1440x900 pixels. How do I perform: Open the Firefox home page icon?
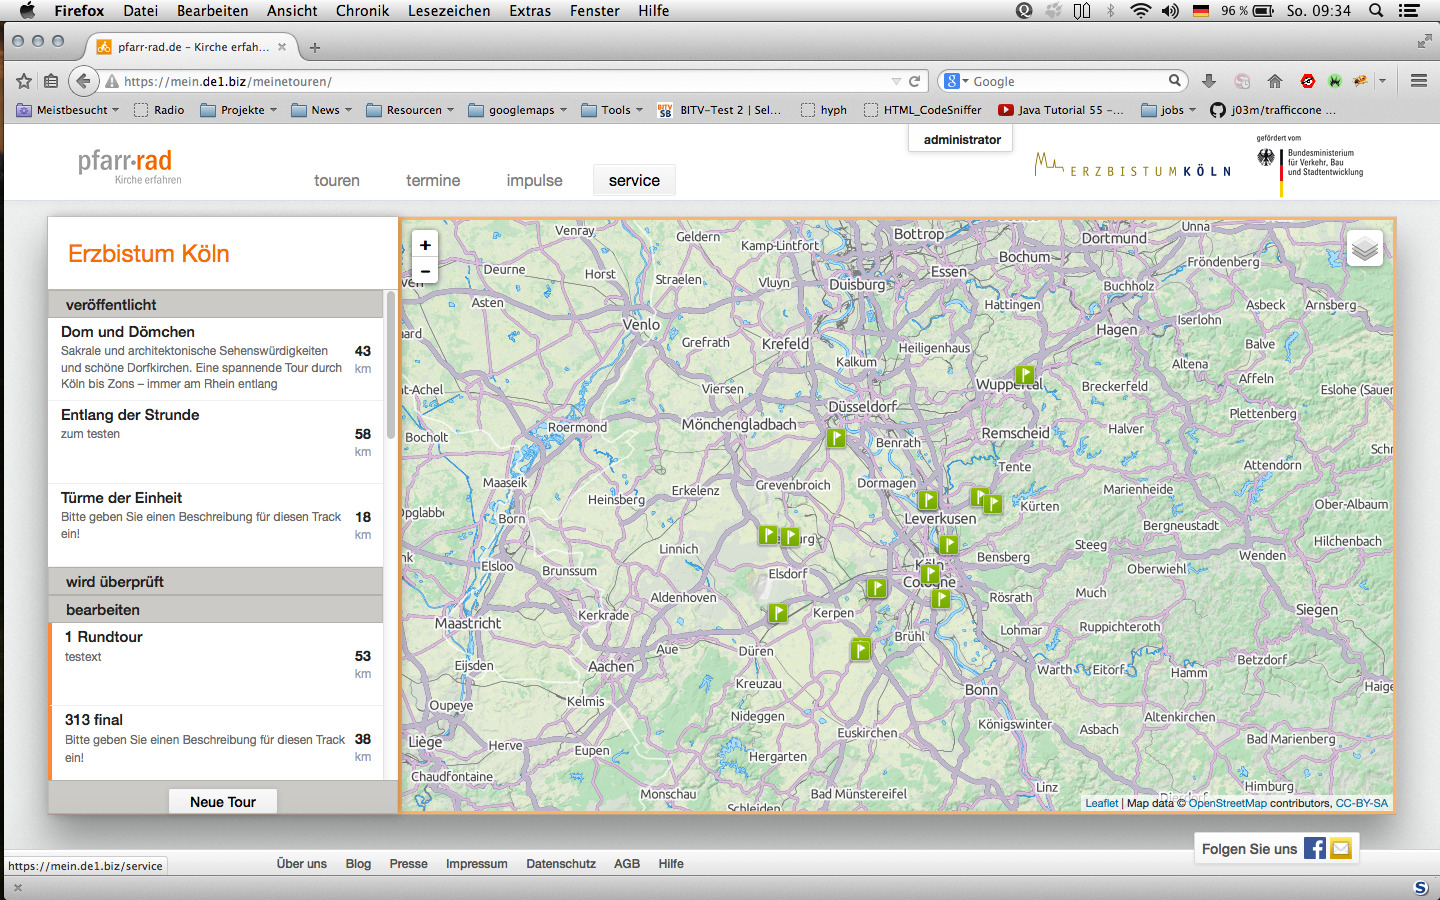[x=1274, y=81]
